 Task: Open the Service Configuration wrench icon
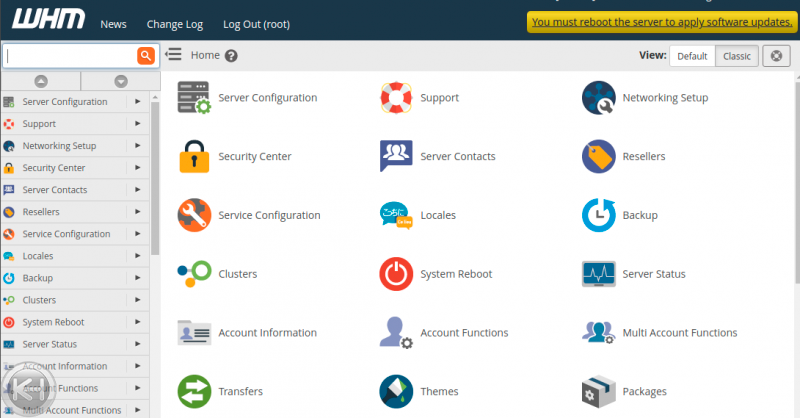point(194,215)
